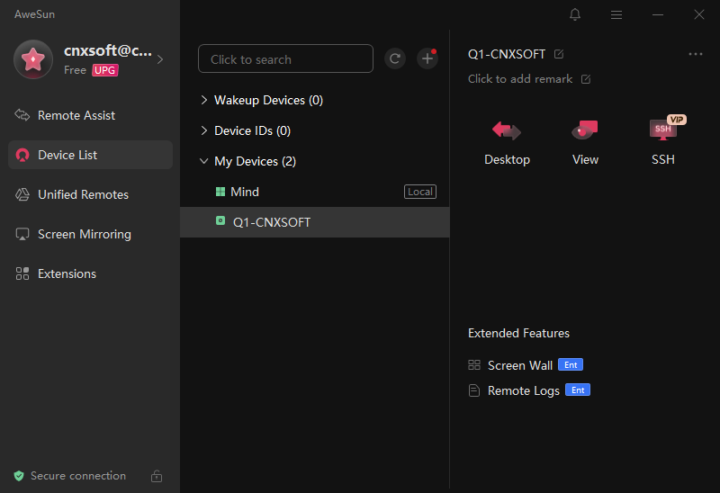Click the Q1-CNXSOFT title in details panel

tap(506, 54)
